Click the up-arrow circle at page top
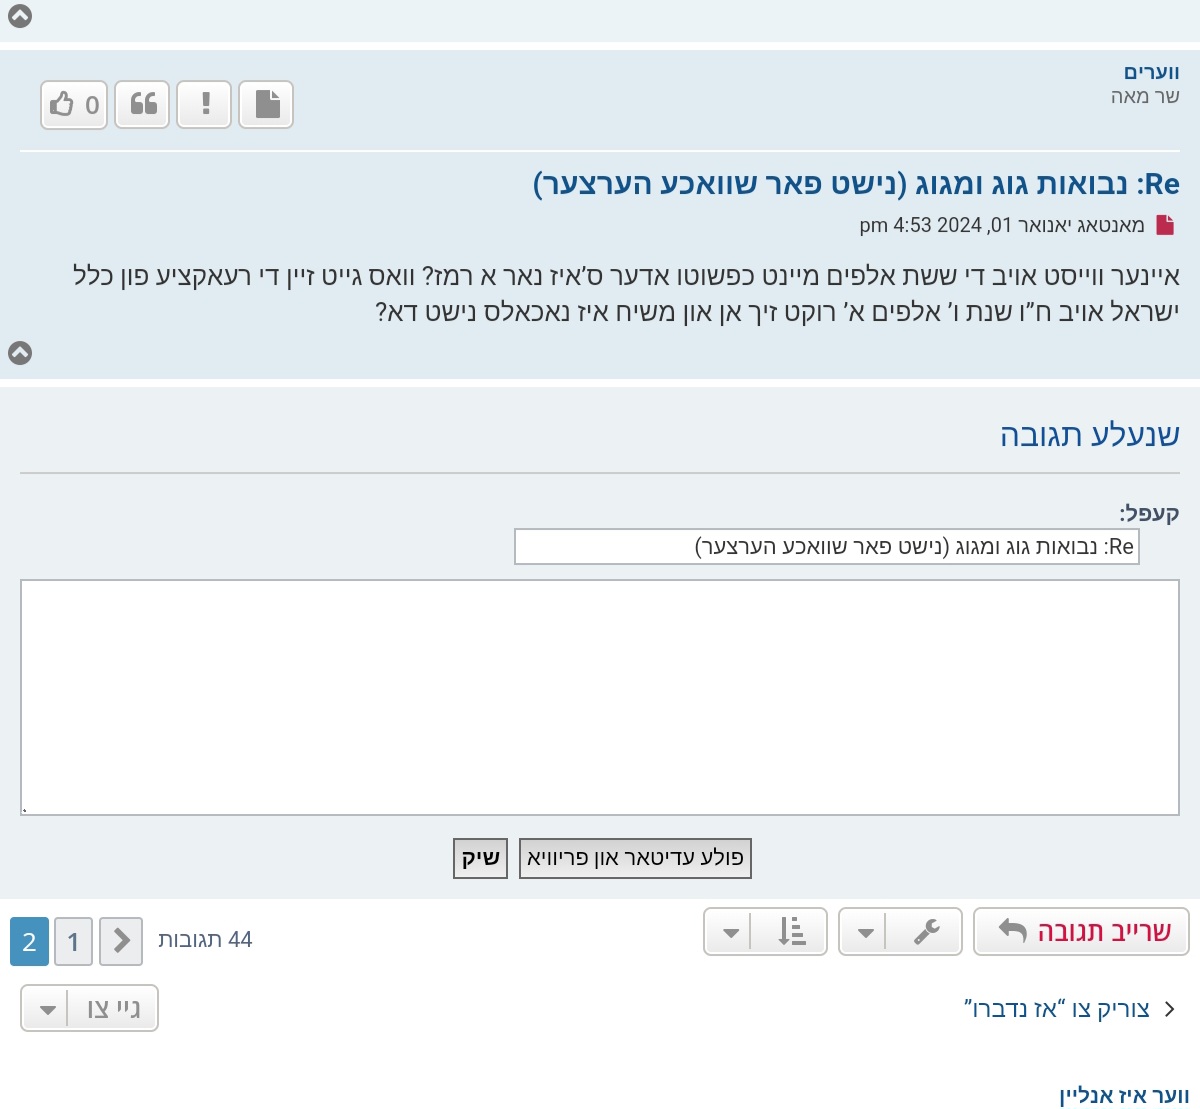 (x=20, y=16)
